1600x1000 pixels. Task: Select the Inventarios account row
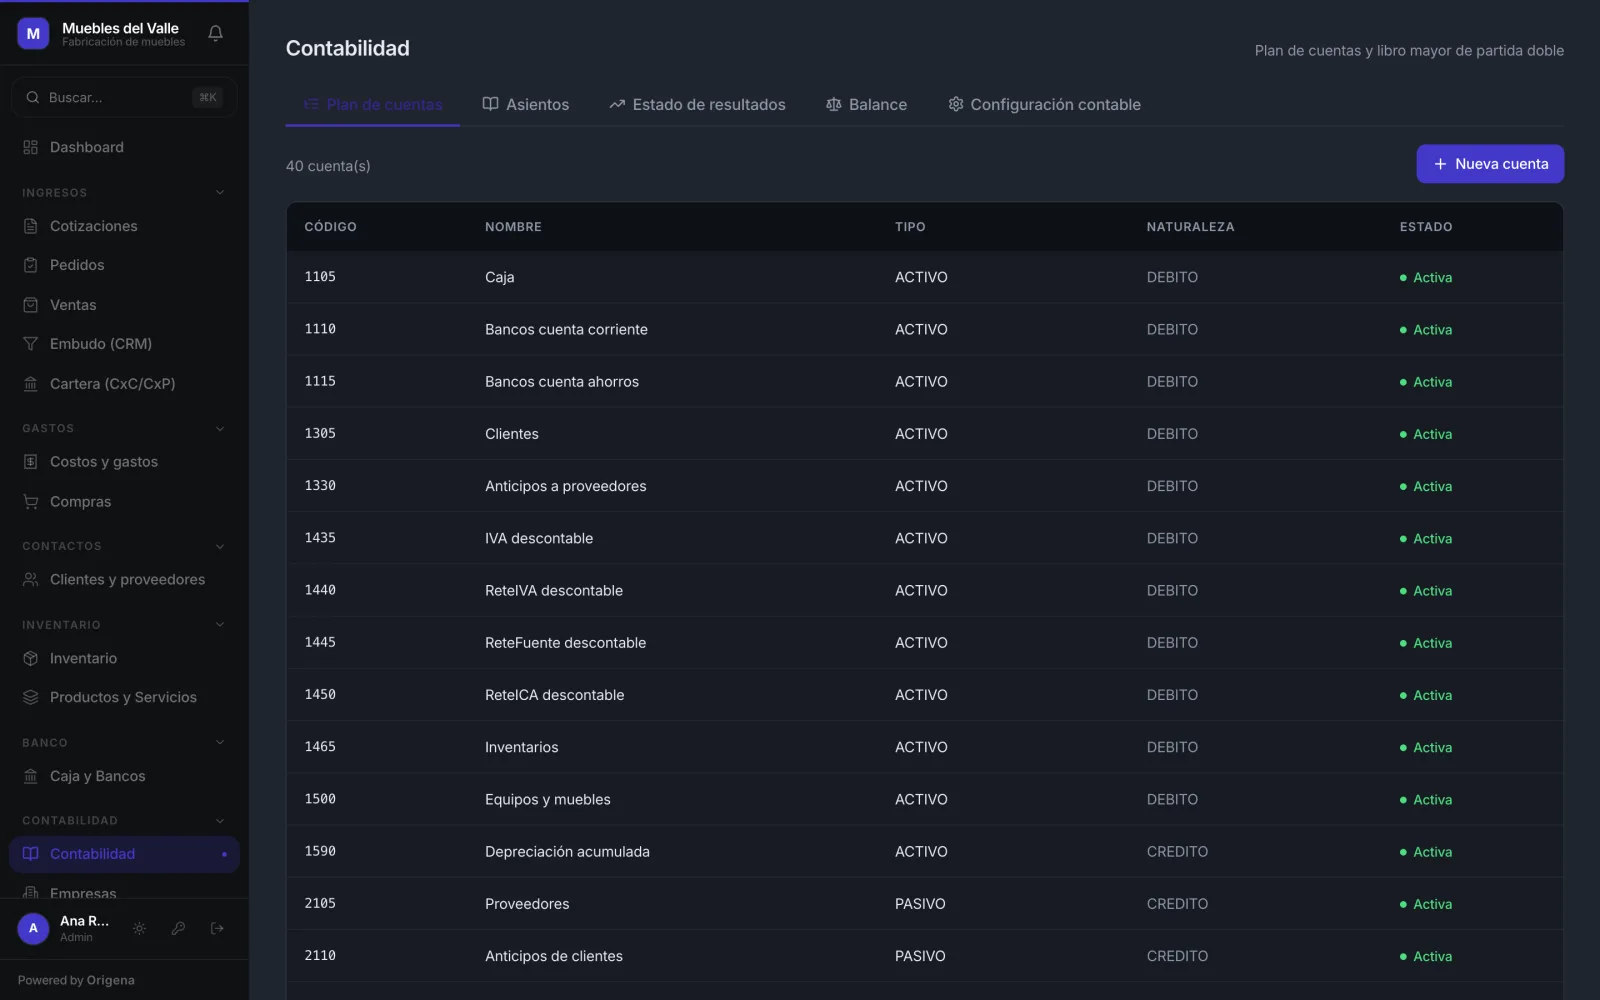[x=924, y=747]
